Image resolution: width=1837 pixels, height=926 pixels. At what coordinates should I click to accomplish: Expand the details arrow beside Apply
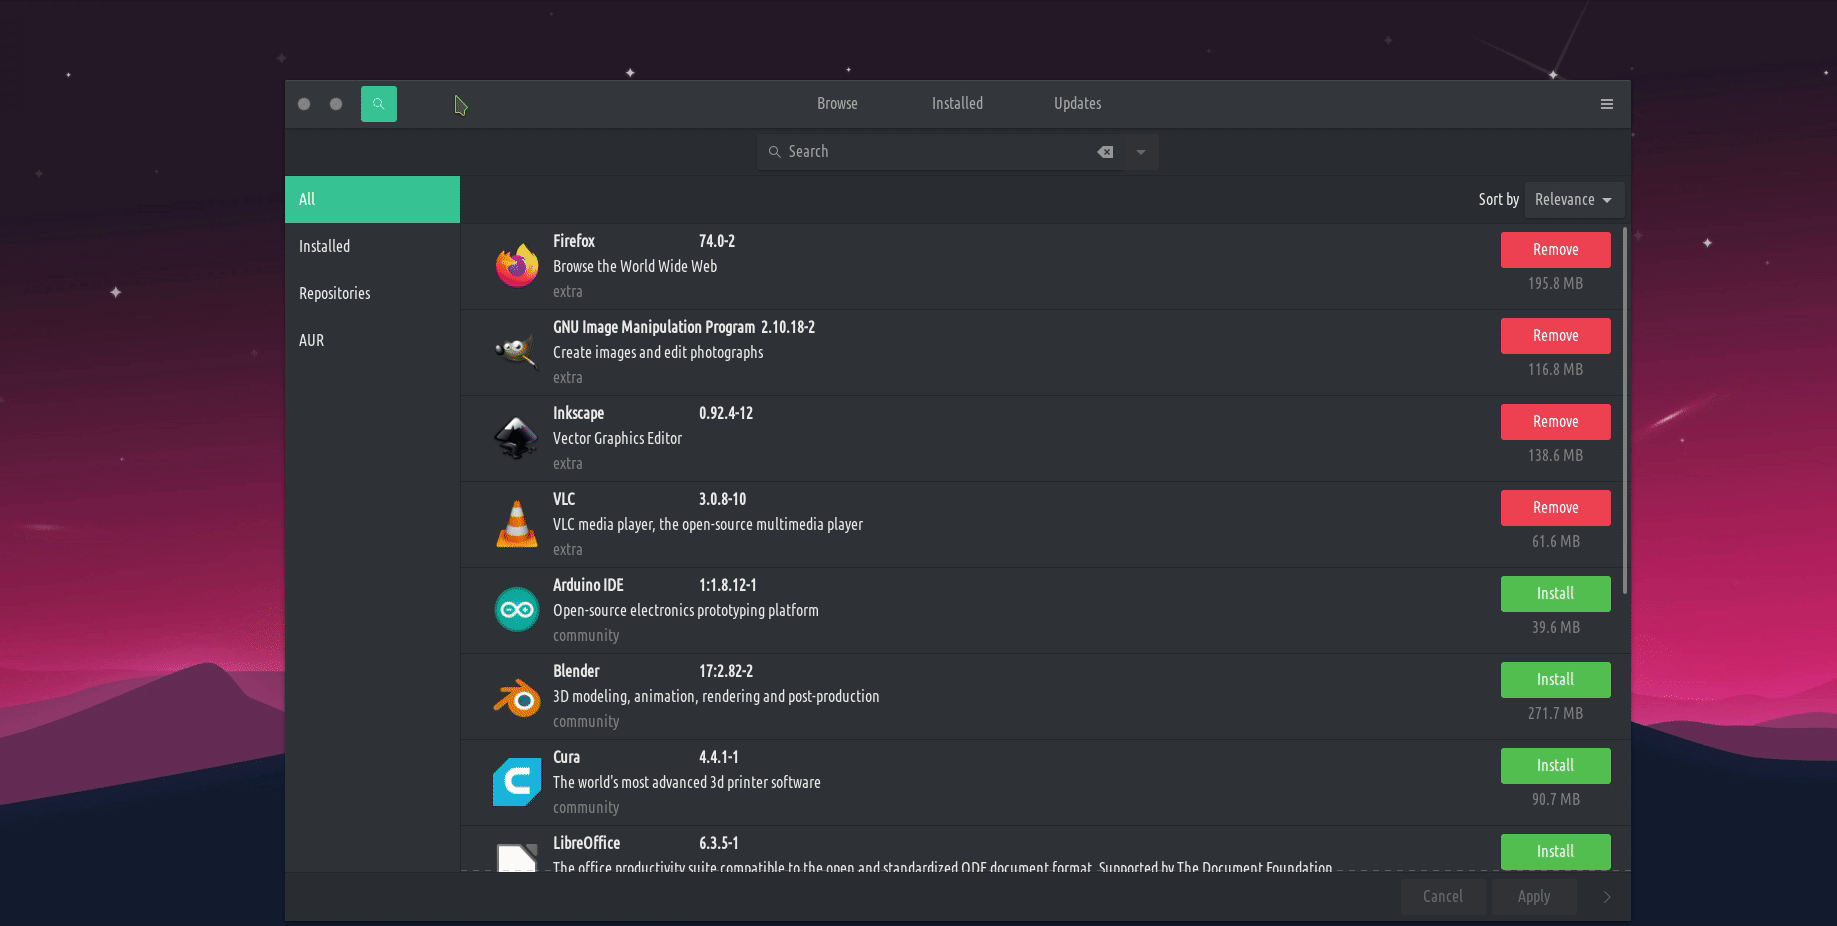(x=1606, y=897)
